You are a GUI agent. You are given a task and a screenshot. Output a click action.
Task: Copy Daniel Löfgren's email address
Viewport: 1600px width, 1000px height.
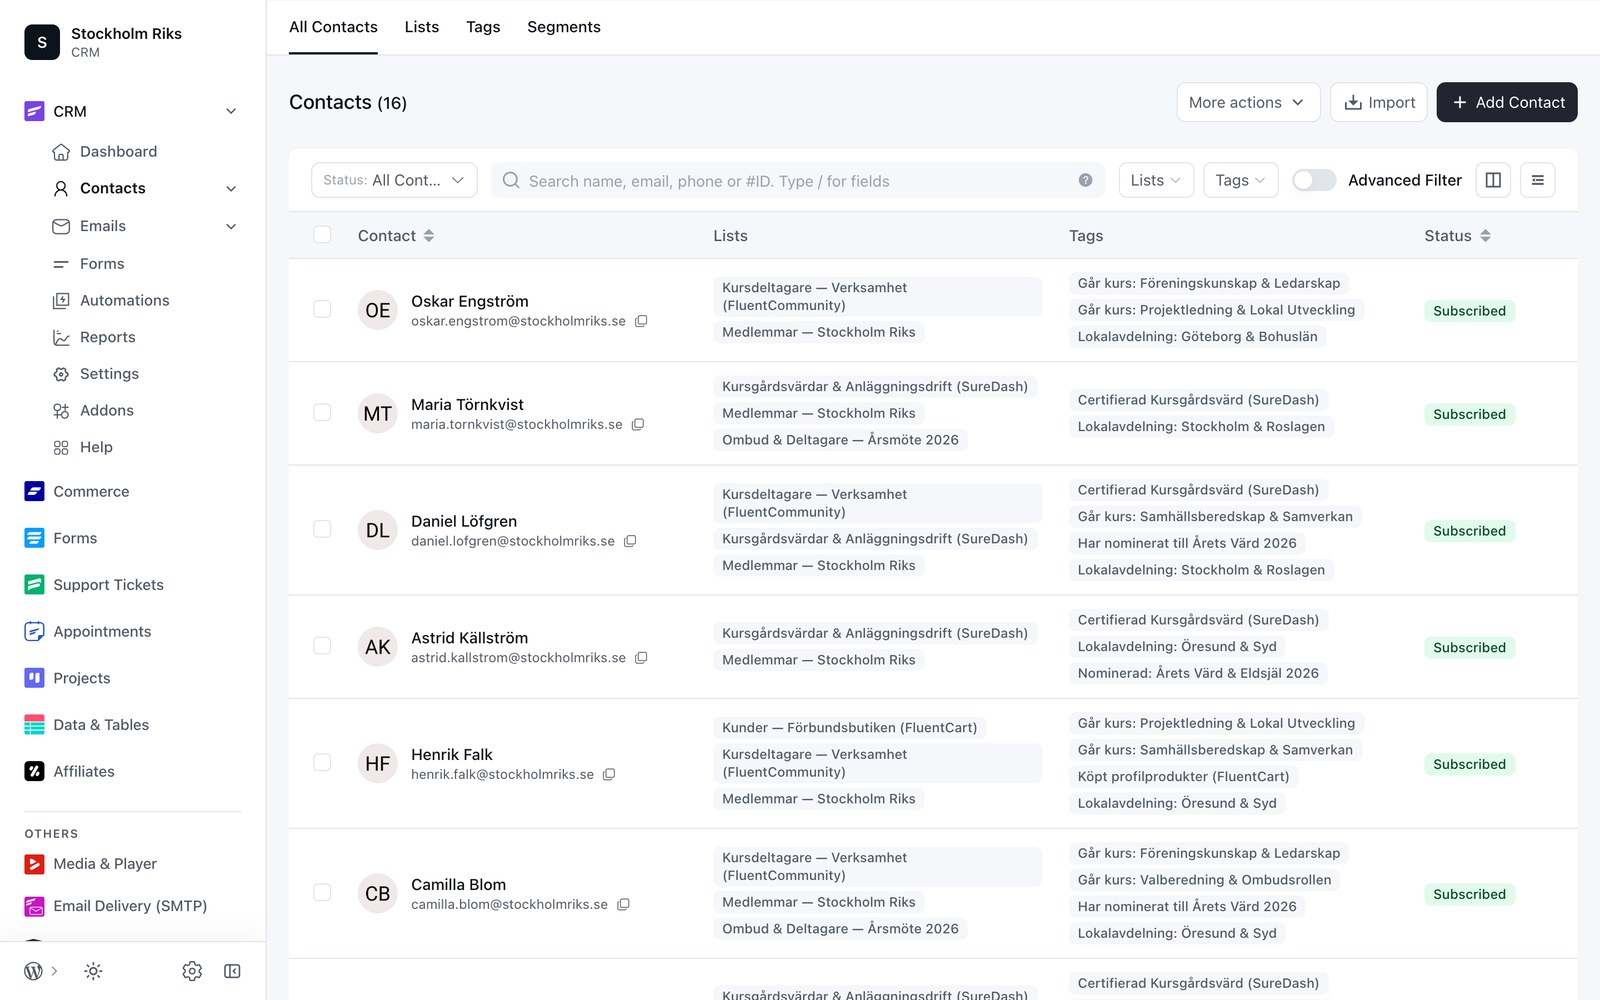tap(631, 541)
